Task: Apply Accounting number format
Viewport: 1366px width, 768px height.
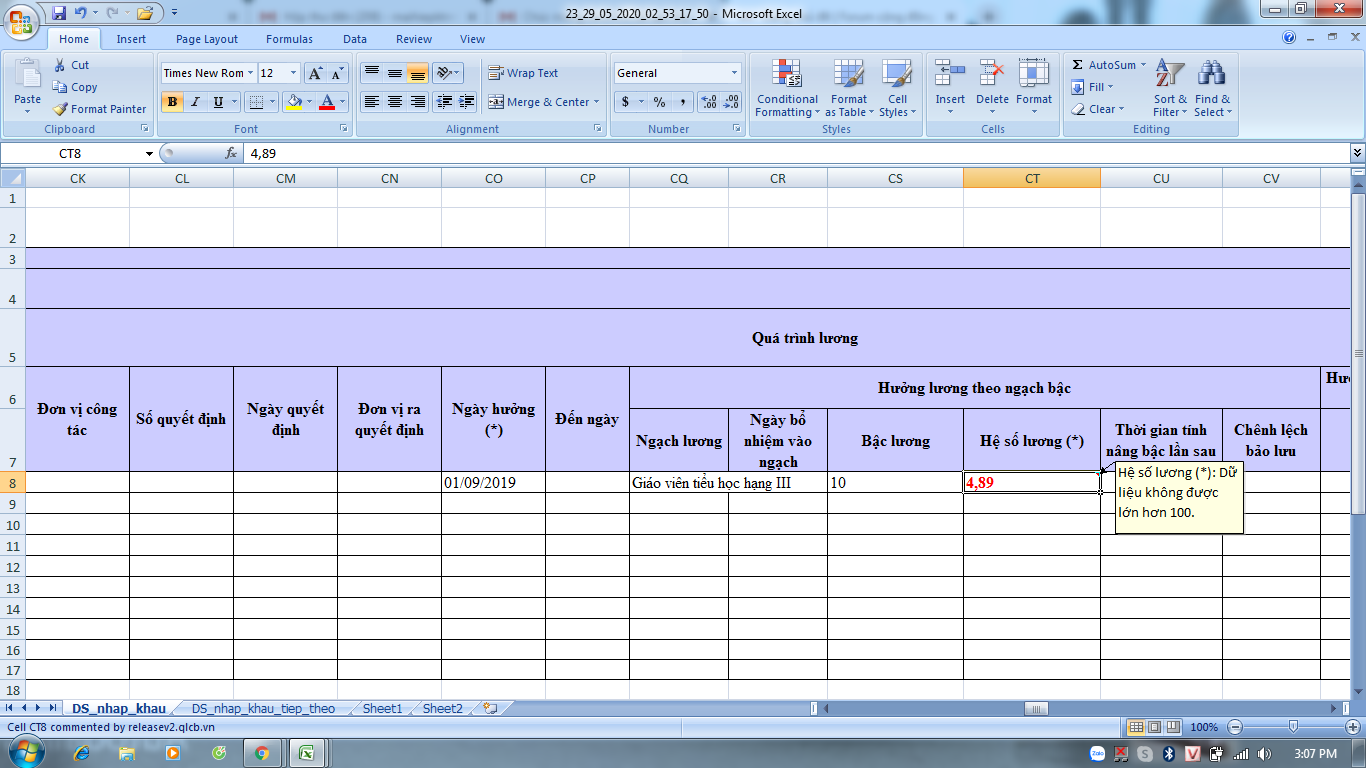Action: tap(626, 102)
